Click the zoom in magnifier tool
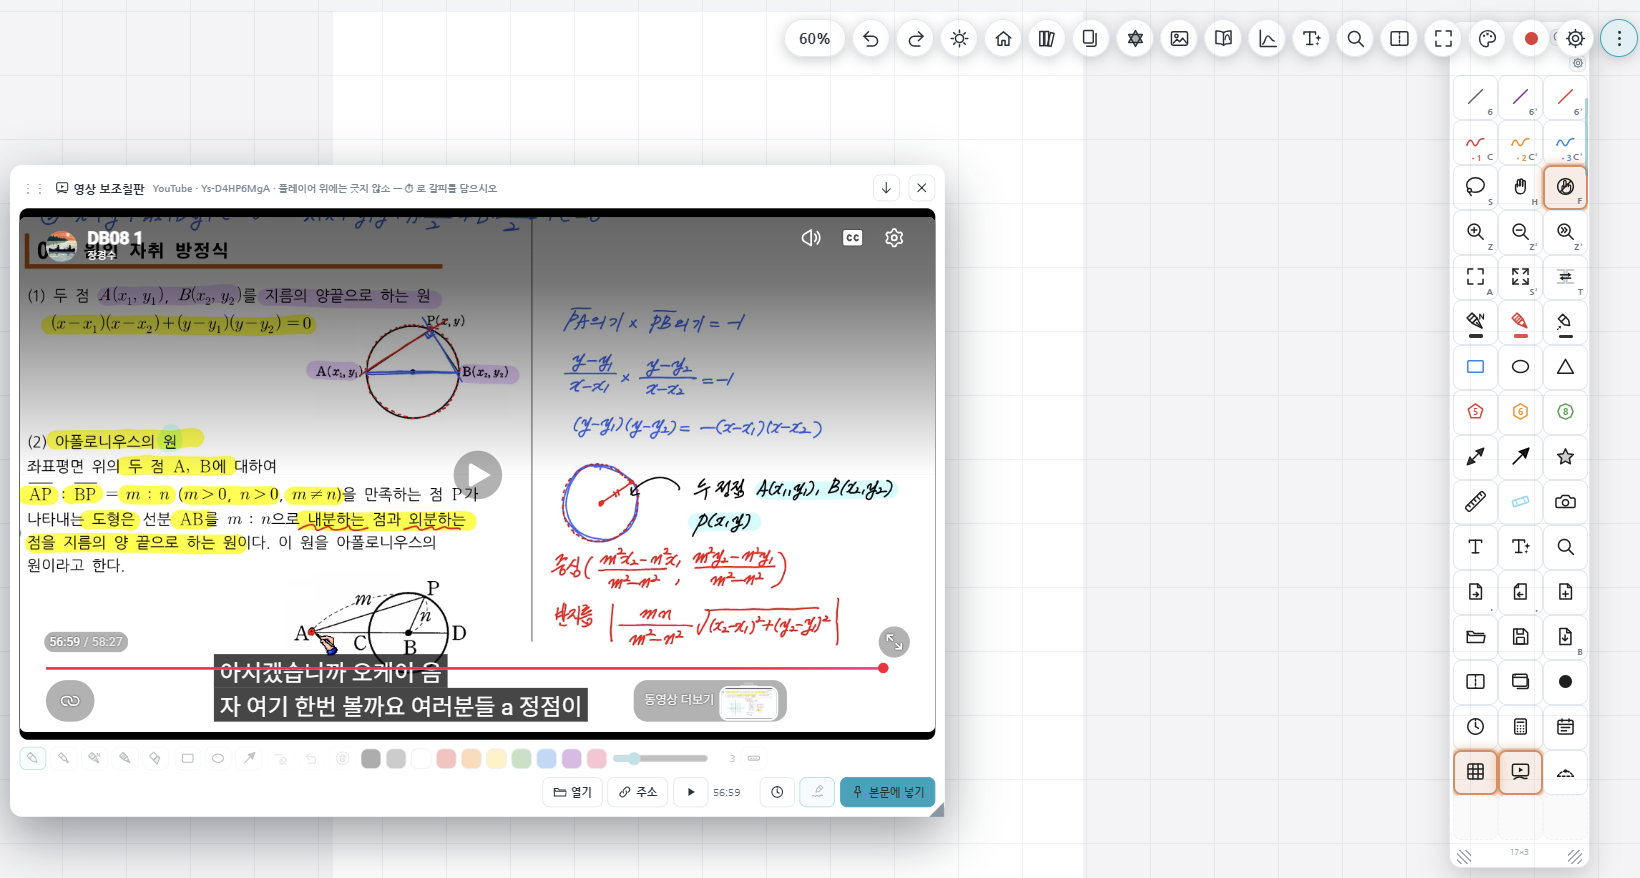 point(1475,232)
